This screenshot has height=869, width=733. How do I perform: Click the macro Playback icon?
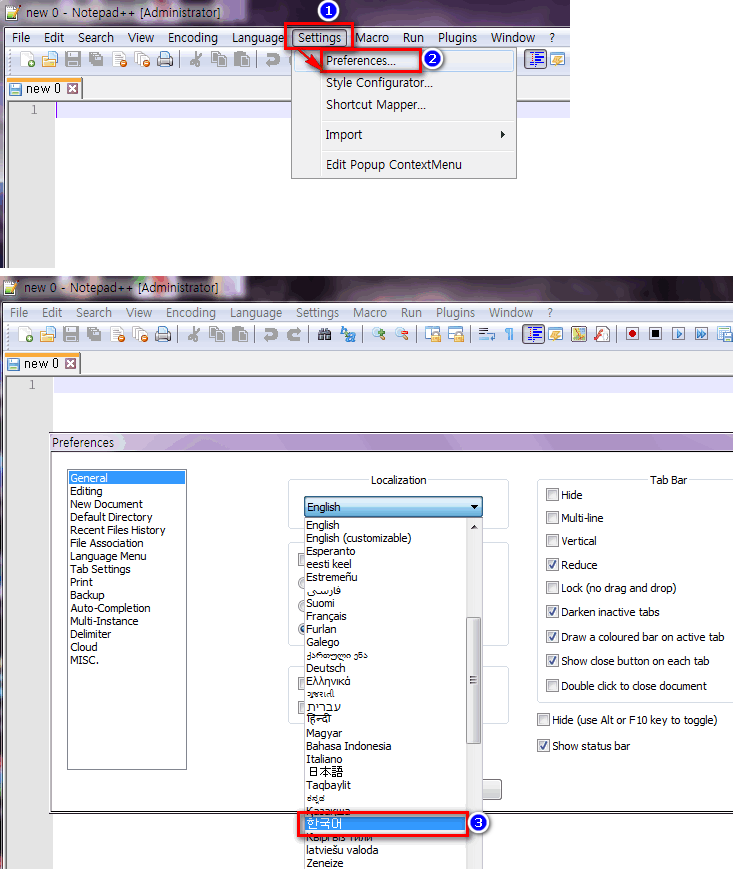click(x=678, y=334)
